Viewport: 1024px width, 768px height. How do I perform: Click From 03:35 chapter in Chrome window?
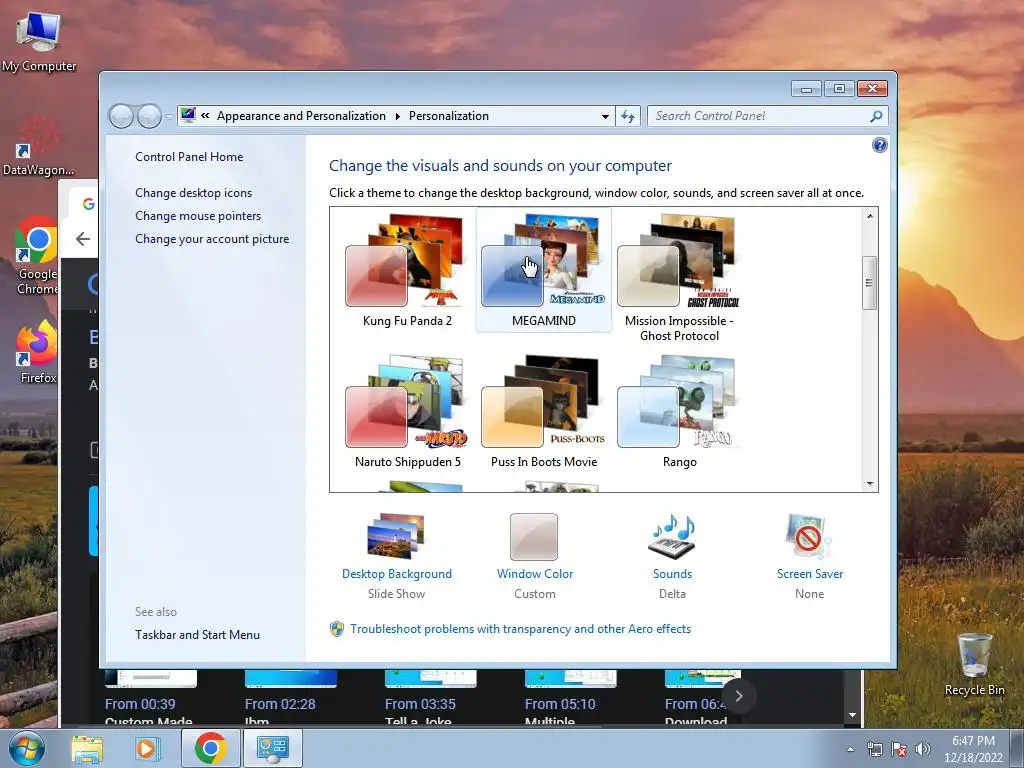430,699
